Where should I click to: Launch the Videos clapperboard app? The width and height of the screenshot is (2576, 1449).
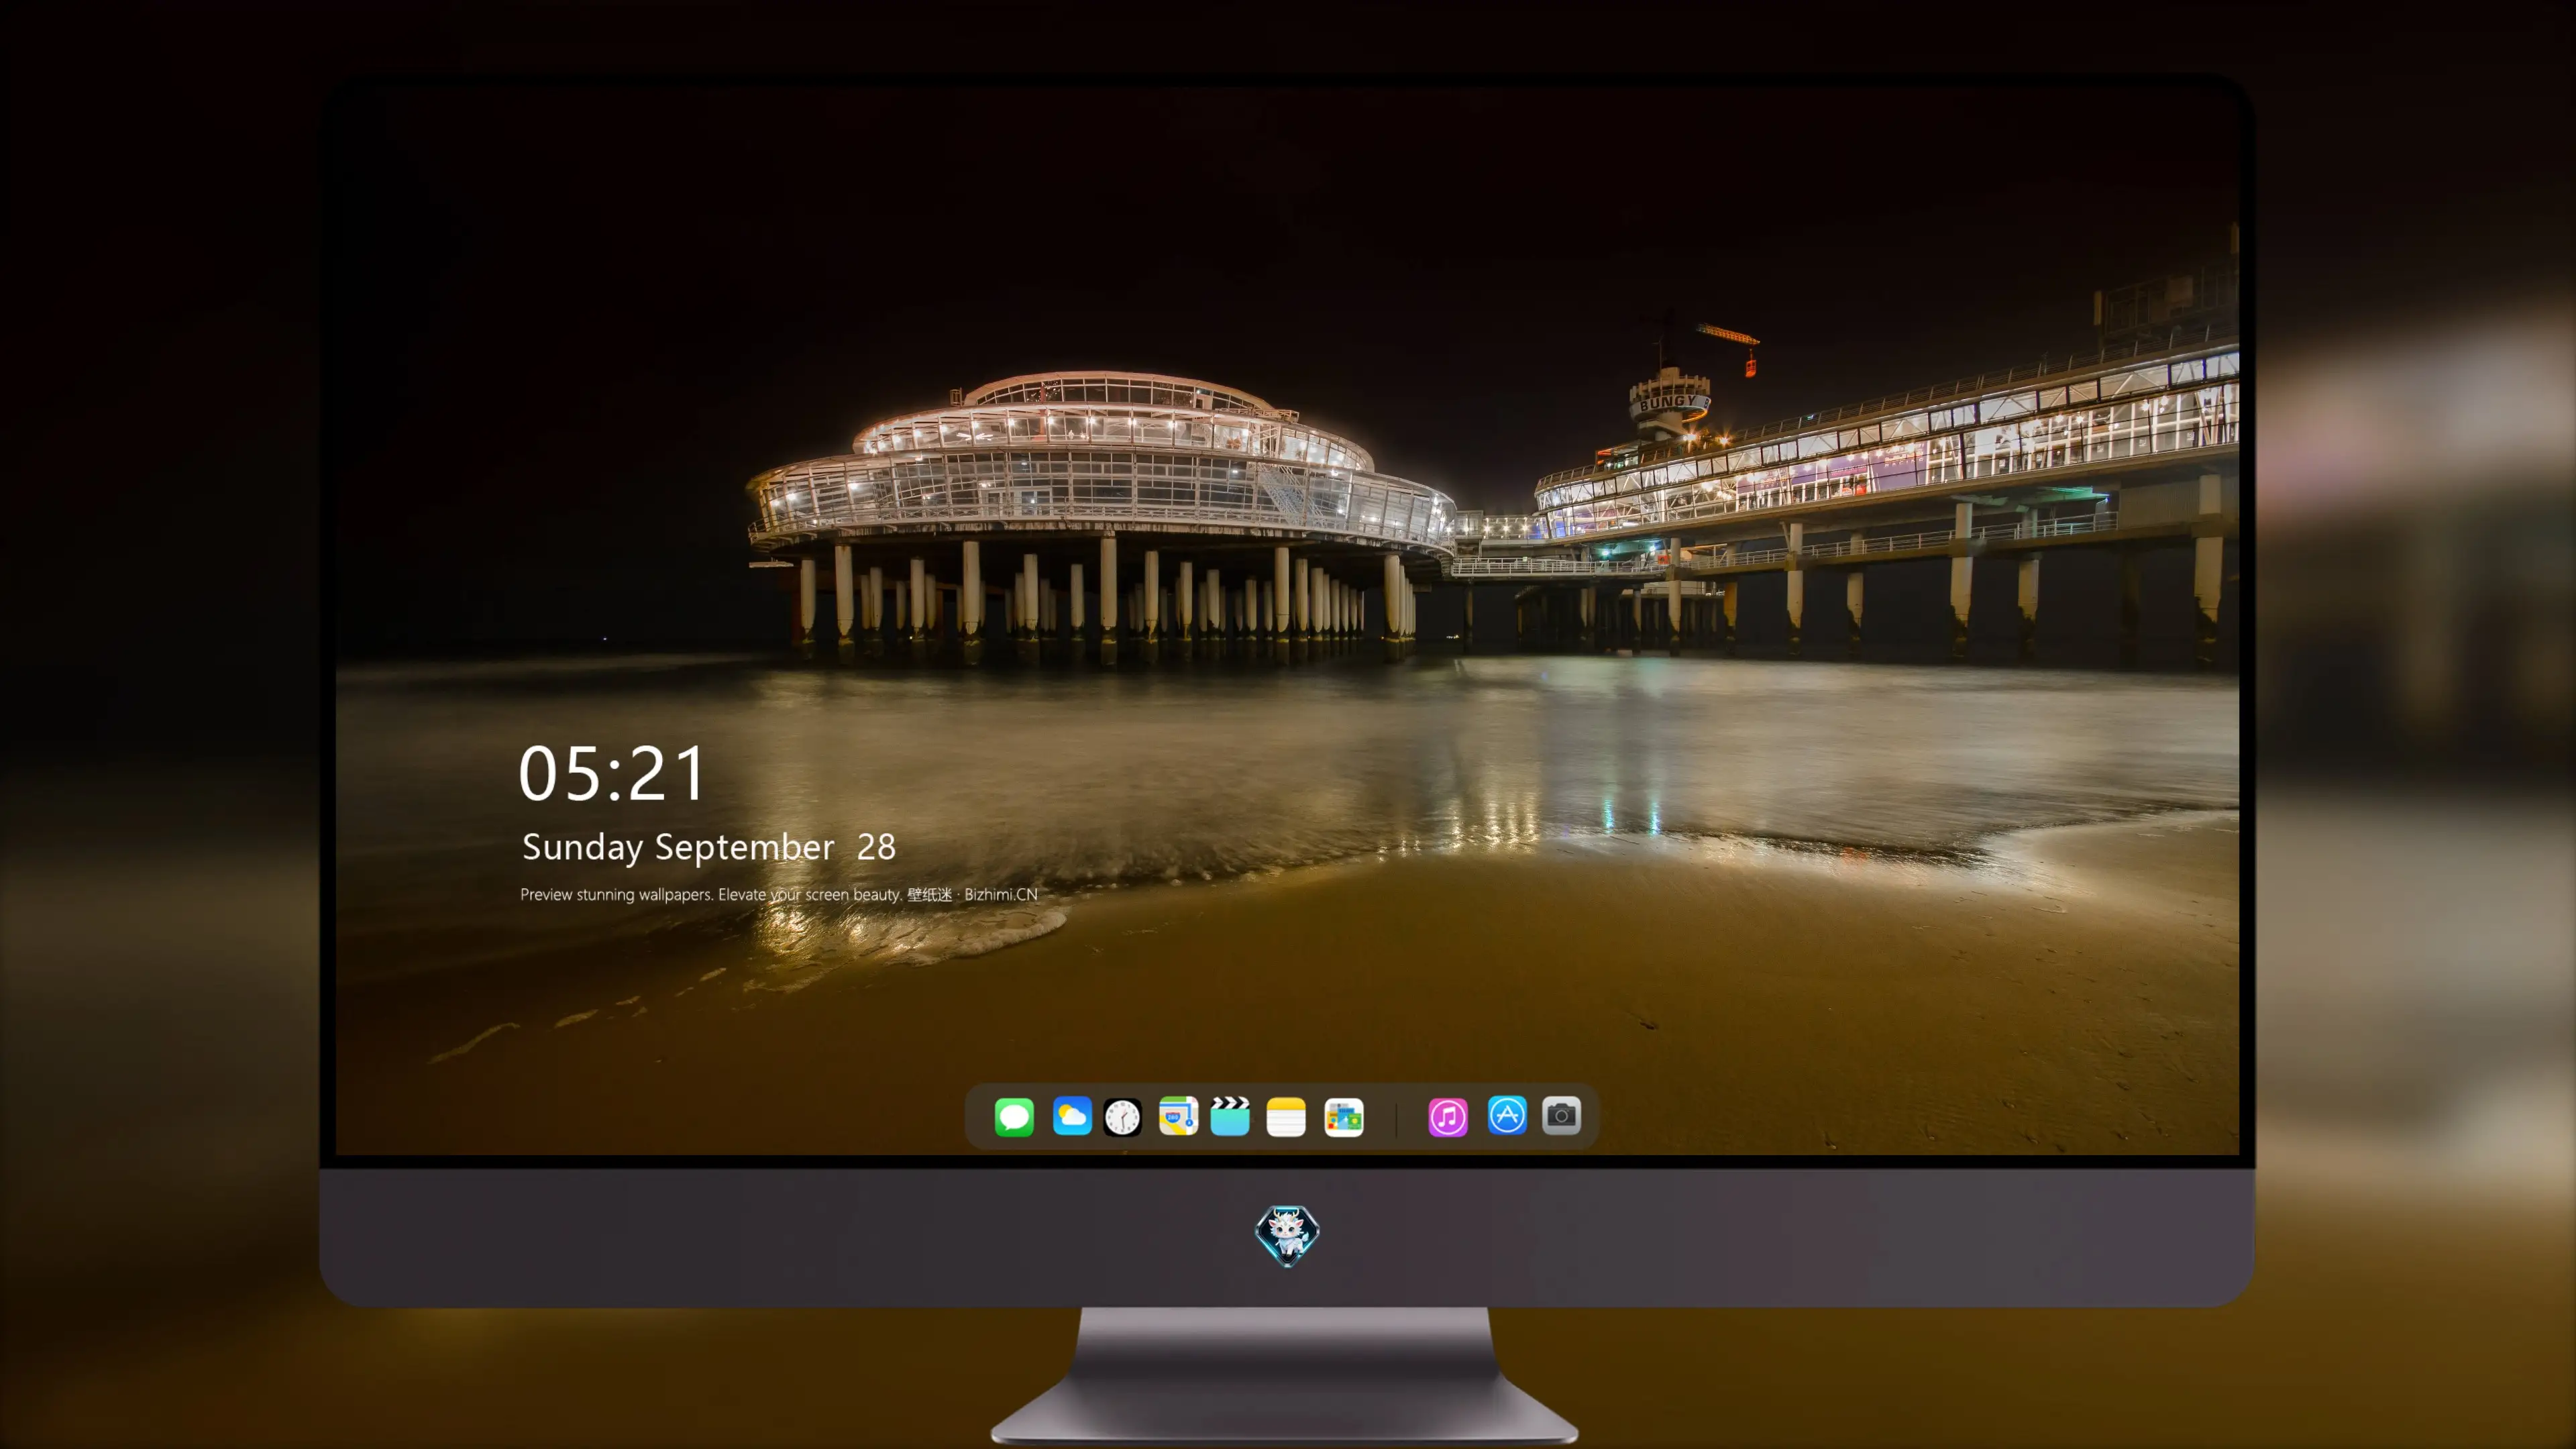point(1230,1116)
